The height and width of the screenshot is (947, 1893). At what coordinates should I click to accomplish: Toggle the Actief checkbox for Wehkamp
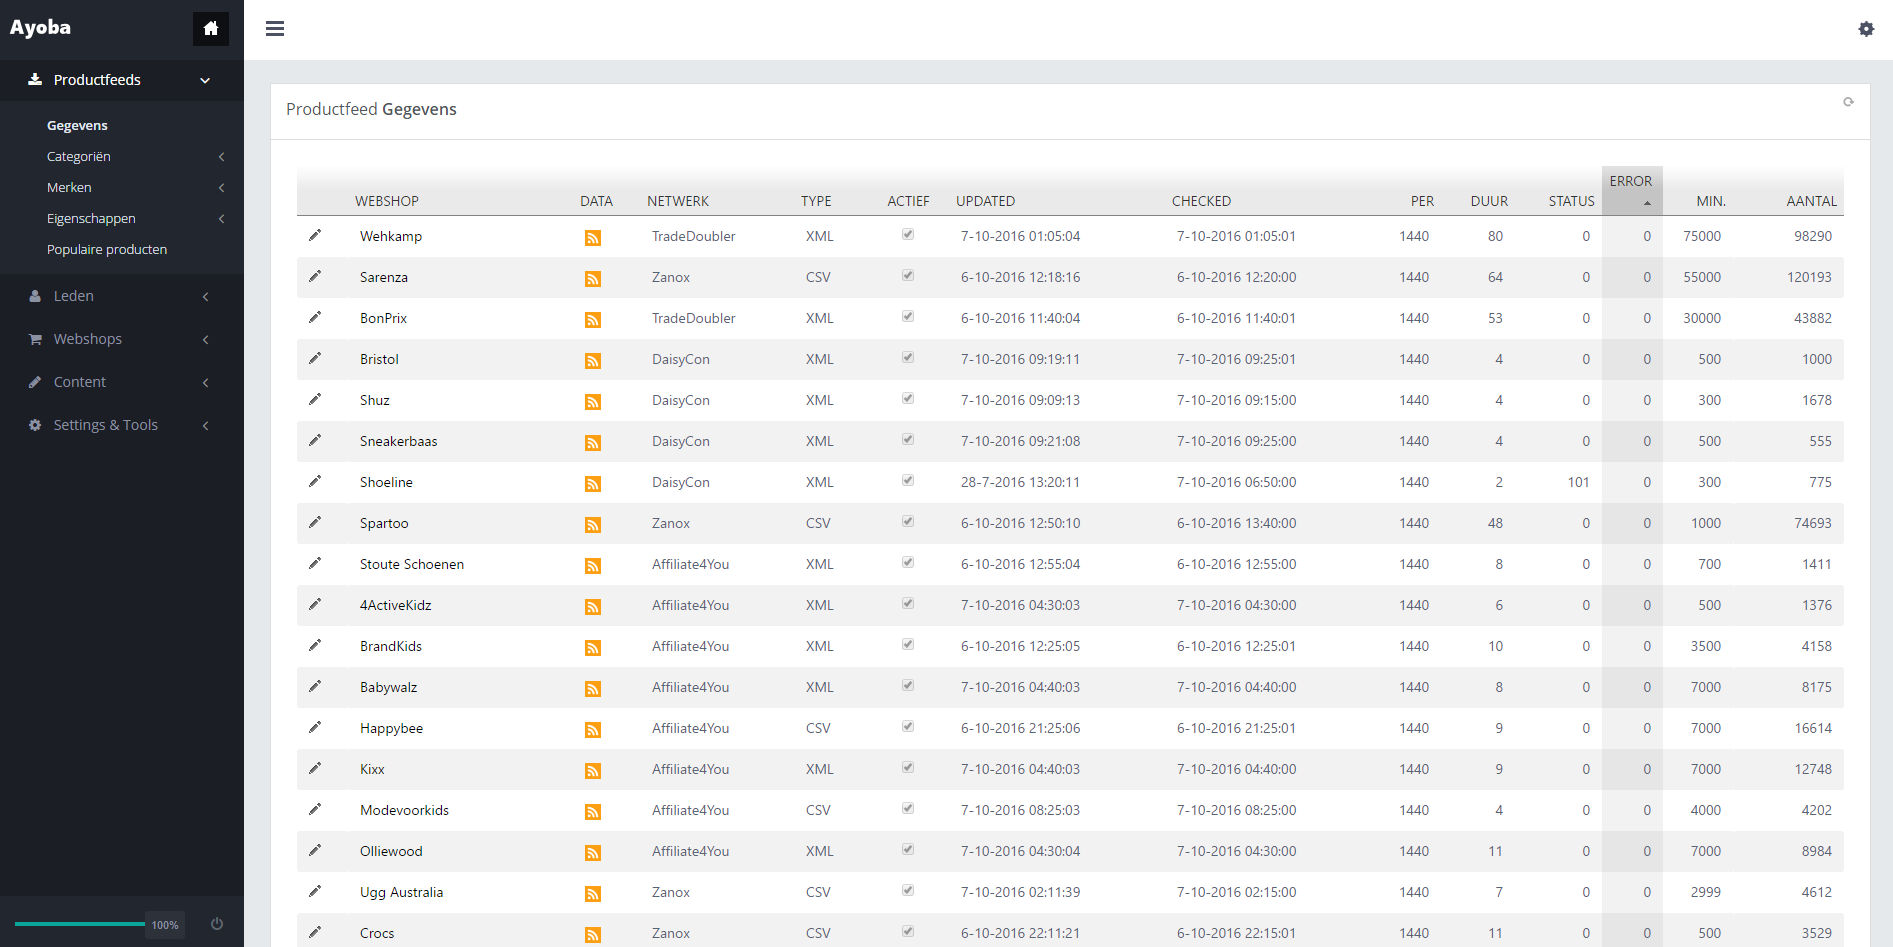pyautogui.click(x=908, y=234)
